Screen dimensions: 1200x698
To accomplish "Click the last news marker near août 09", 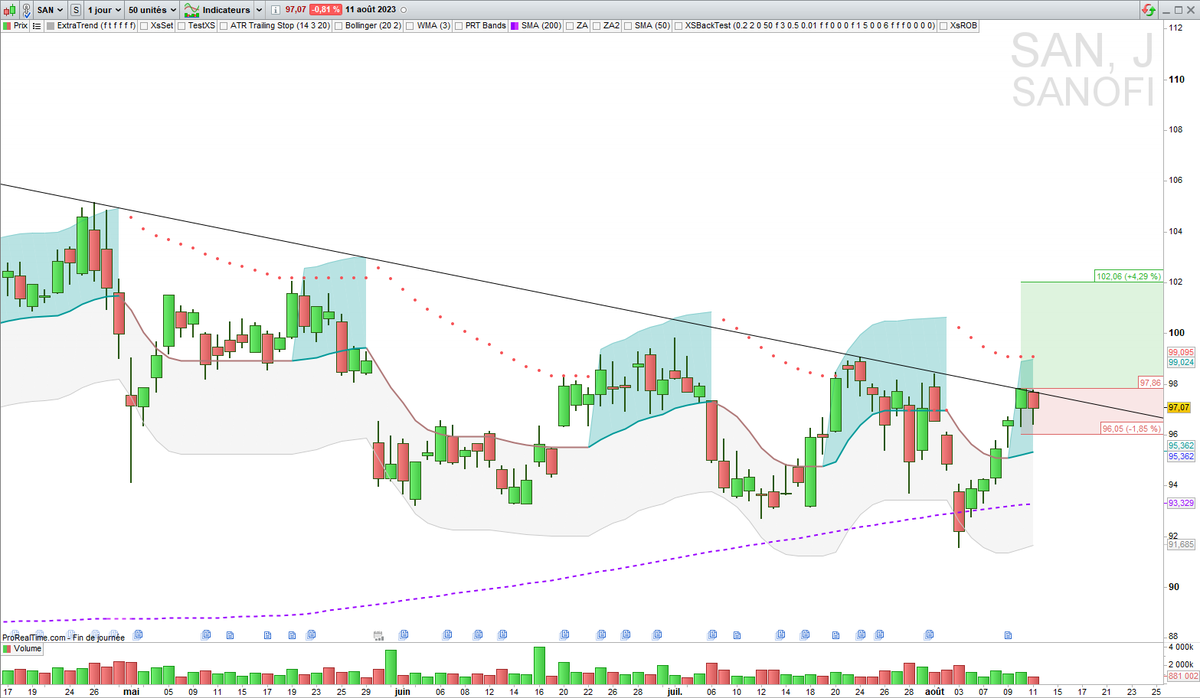I will (x=1008, y=634).
